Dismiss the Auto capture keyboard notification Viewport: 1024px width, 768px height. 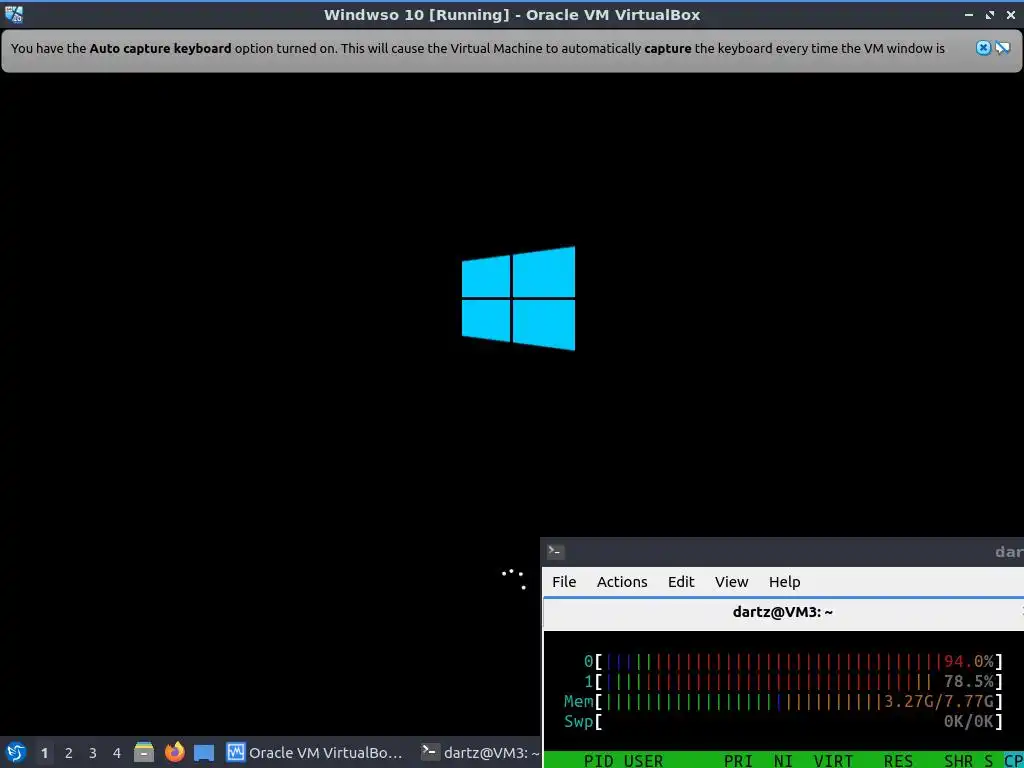coord(983,48)
